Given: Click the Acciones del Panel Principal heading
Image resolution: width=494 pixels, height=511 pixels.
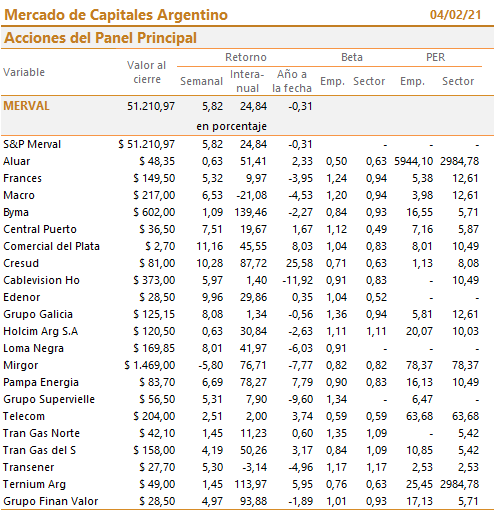Looking at the screenshot, I should 100,38.
